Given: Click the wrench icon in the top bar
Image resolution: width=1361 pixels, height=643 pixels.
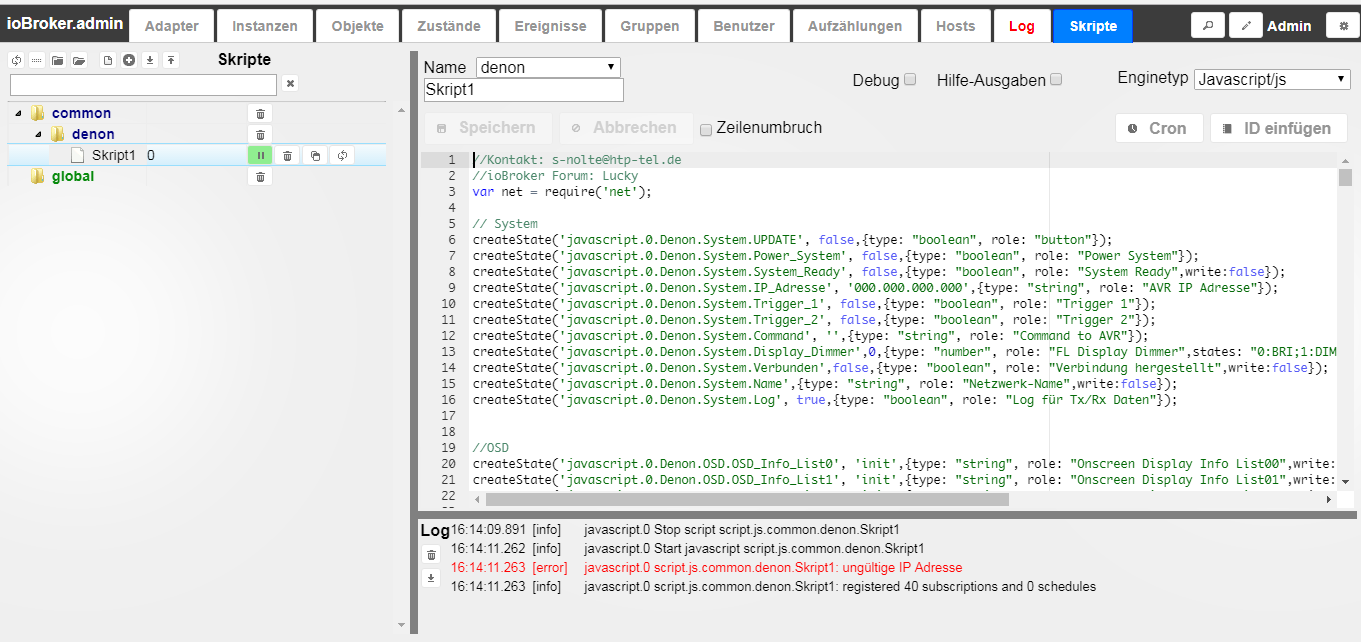Looking at the screenshot, I should (1207, 26).
